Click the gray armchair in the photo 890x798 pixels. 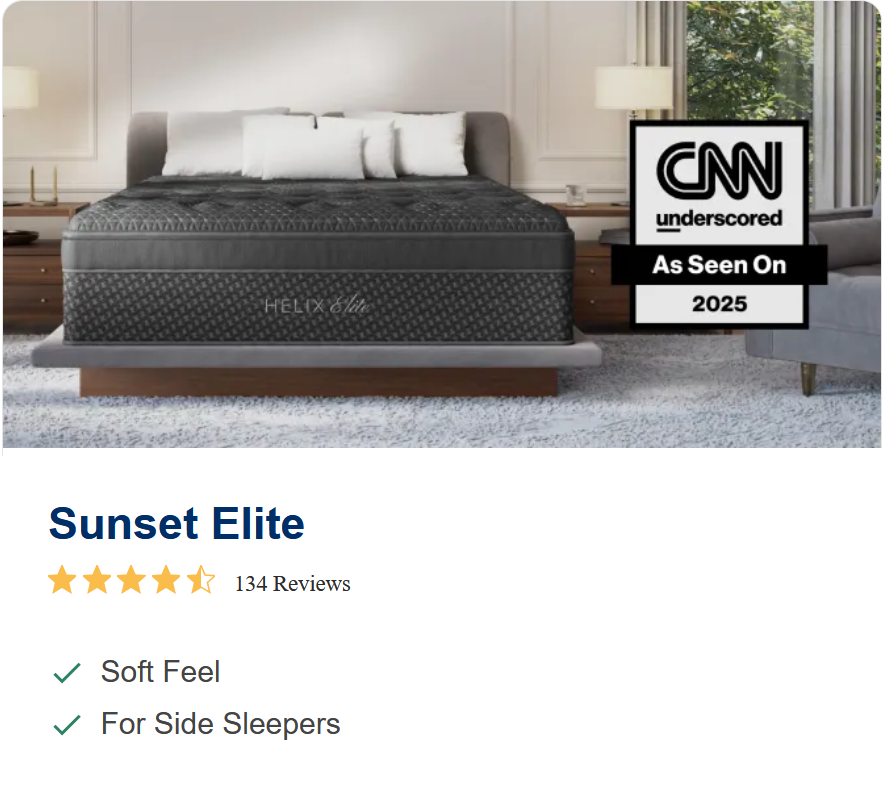[x=820, y=300]
